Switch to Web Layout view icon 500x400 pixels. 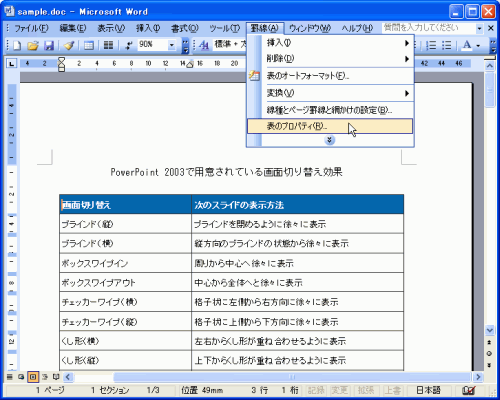(x=21, y=377)
